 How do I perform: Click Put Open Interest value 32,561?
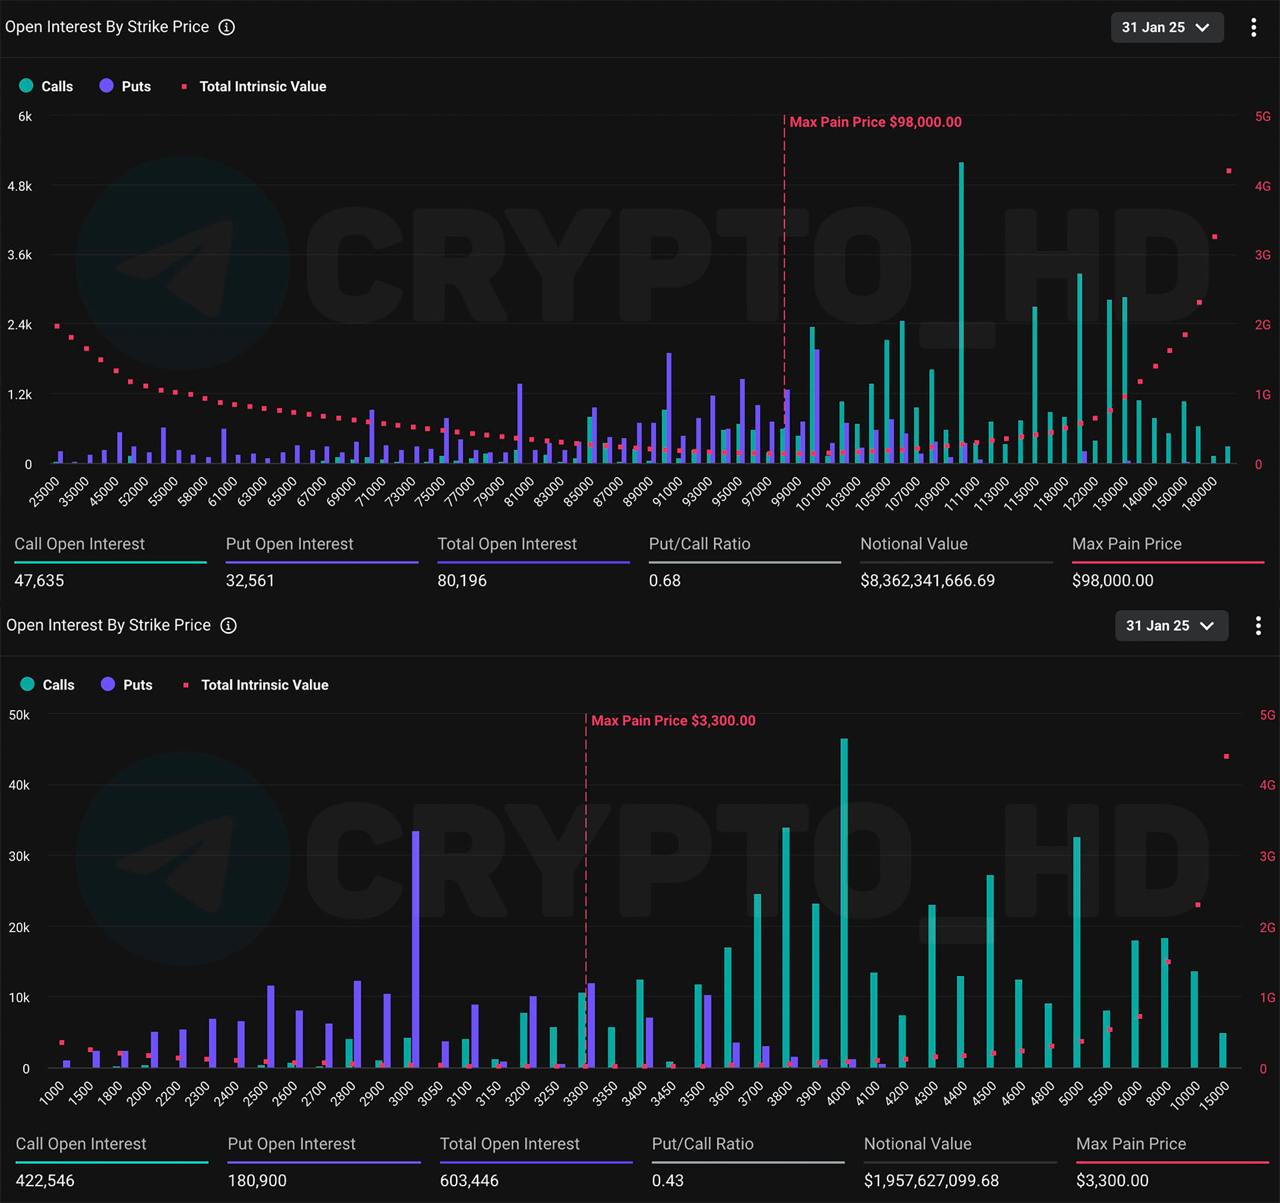[250, 580]
